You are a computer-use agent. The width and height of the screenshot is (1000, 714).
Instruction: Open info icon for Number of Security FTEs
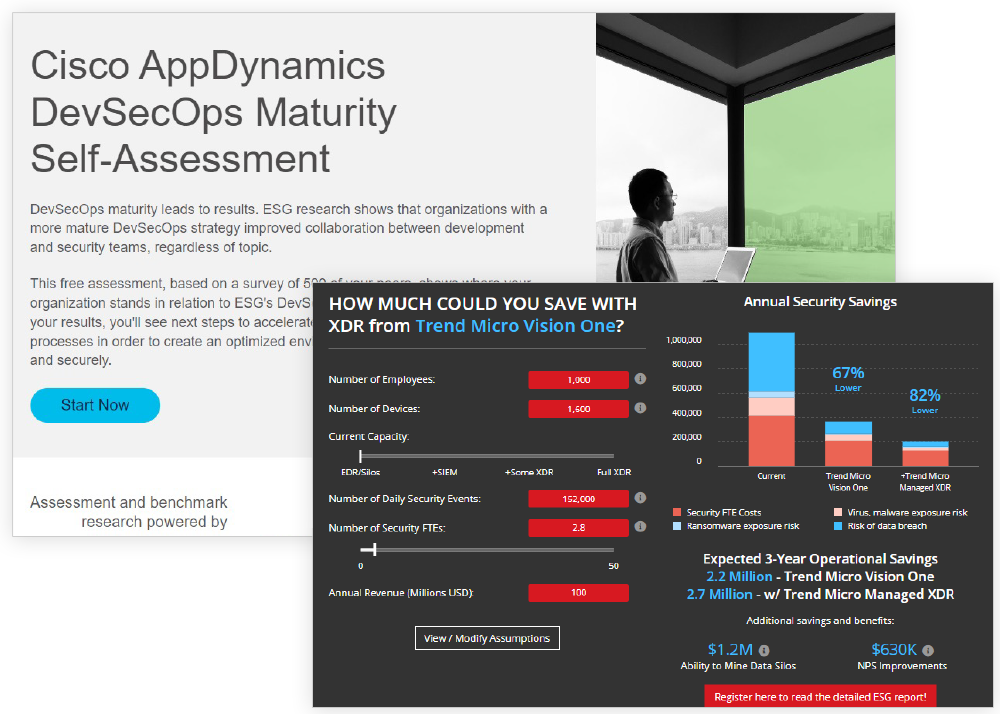coord(640,527)
